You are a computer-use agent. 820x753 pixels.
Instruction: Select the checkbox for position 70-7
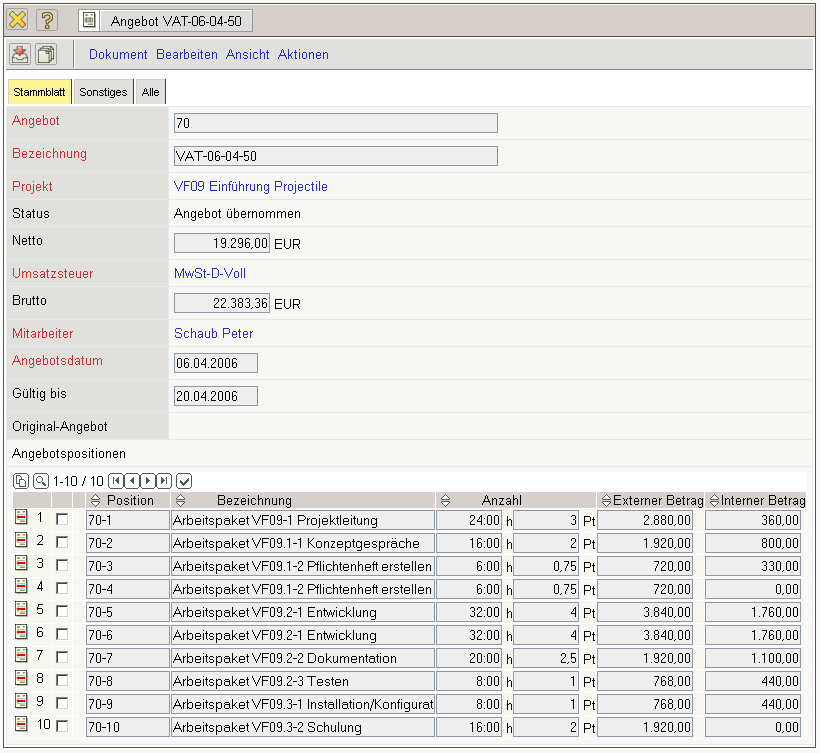click(62, 658)
